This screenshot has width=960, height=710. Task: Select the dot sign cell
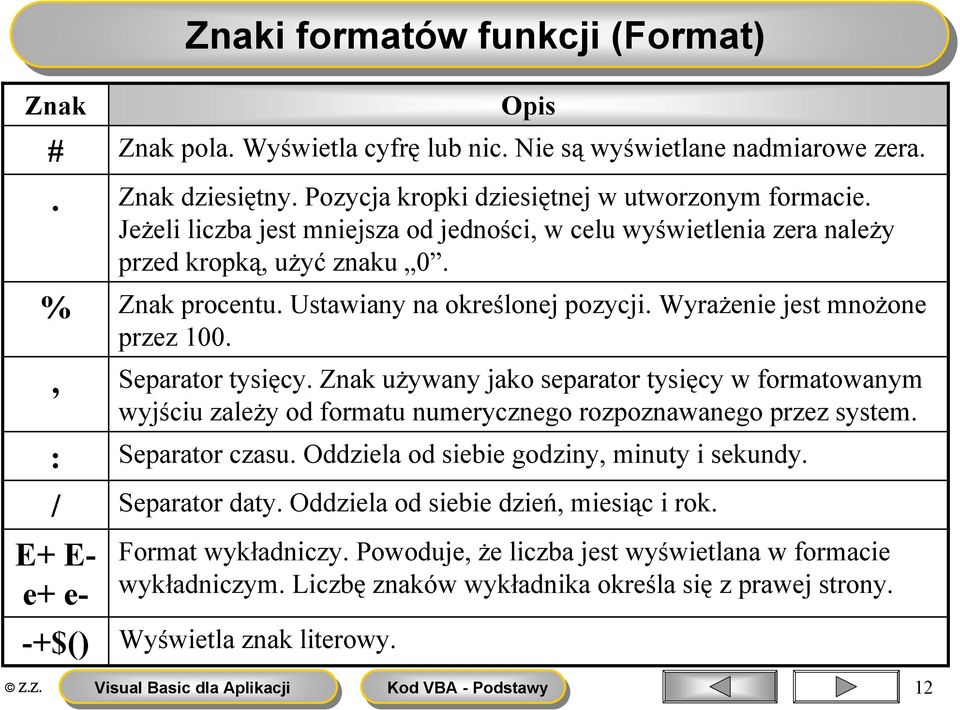(x=56, y=228)
